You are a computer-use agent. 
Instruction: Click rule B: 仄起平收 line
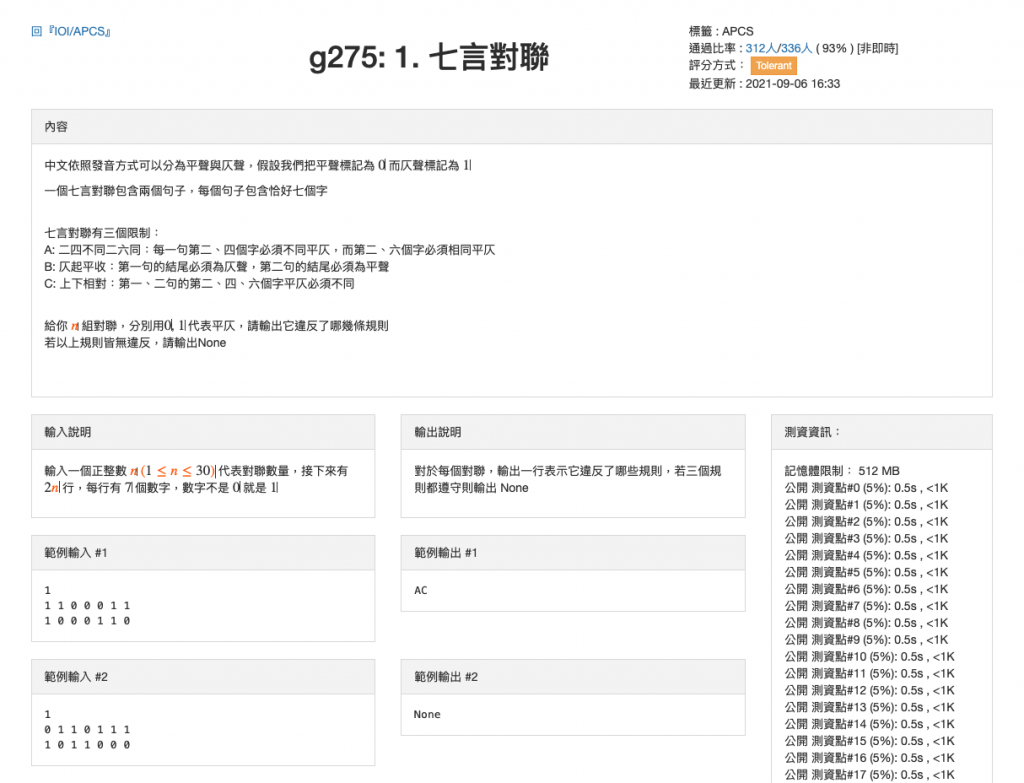(x=217, y=267)
